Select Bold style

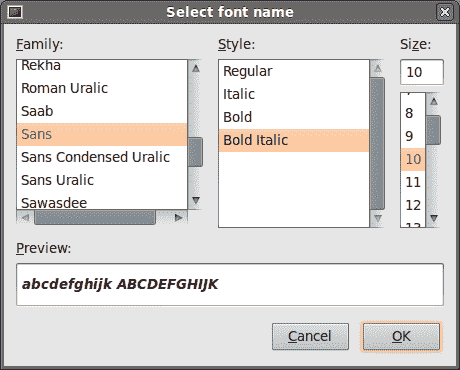coord(294,117)
